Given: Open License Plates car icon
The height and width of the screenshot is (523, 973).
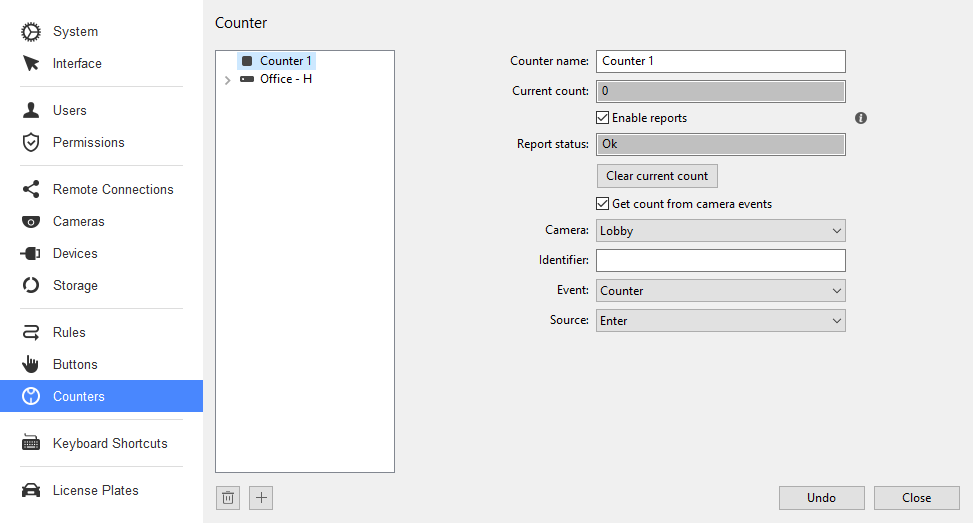Looking at the screenshot, I should click(x=30, y=490).
